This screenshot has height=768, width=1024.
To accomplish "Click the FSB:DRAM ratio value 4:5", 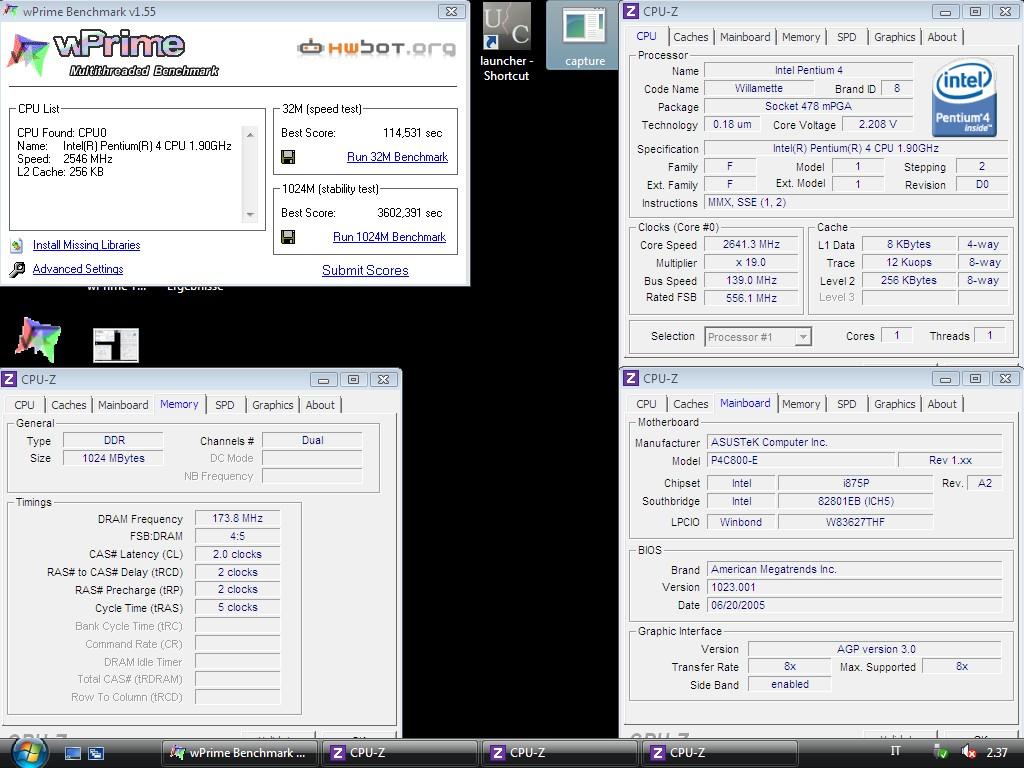I will [238, 536].
